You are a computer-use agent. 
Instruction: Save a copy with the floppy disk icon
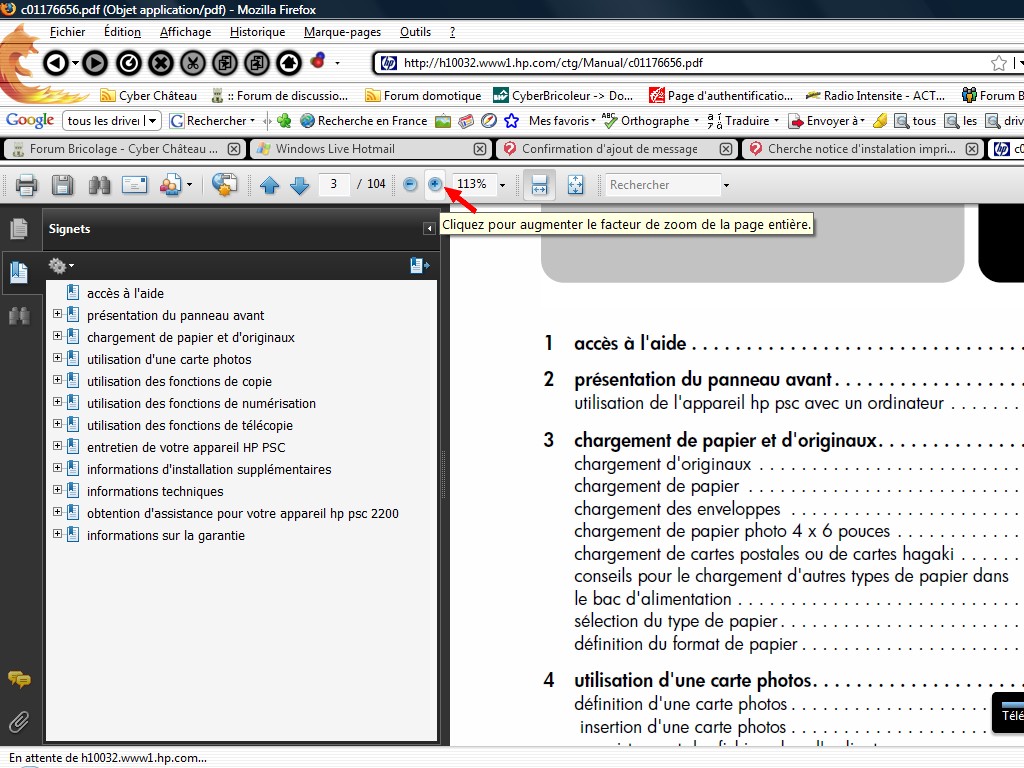coord(62,185)
